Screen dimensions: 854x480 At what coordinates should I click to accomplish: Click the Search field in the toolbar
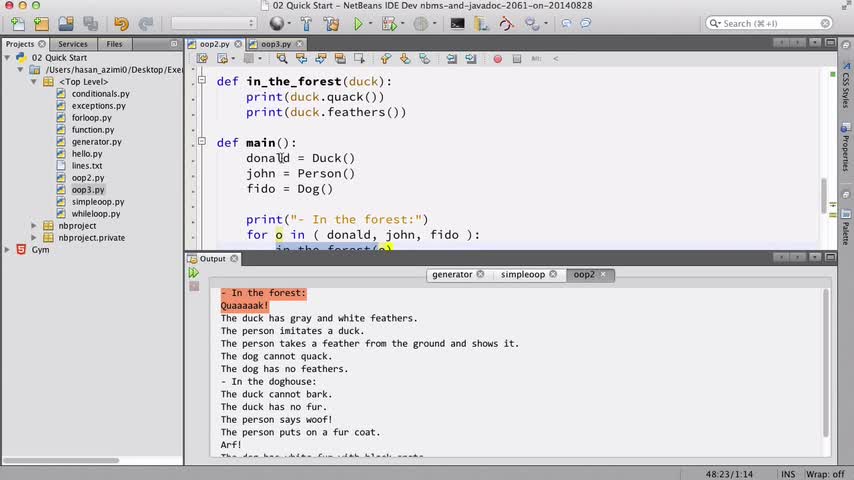click(768, 23)
